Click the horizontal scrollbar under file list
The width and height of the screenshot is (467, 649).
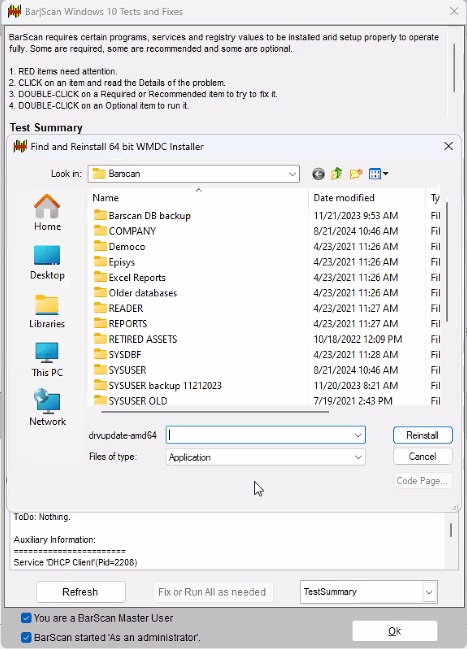coord(215,412)
